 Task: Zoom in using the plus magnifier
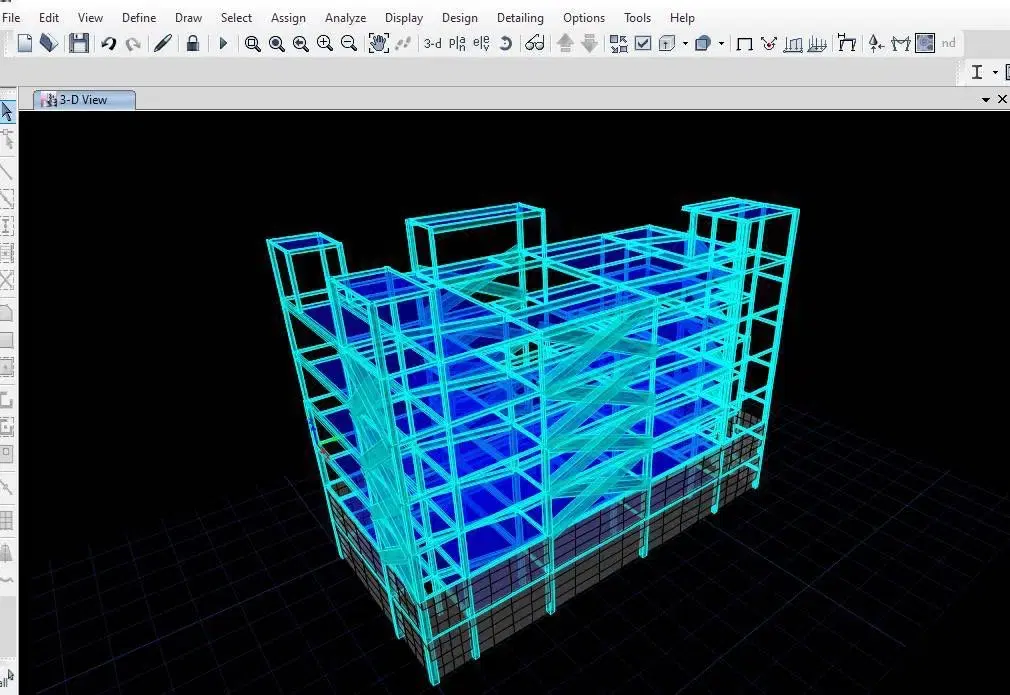pyautogui.click(x=325, y=43)
